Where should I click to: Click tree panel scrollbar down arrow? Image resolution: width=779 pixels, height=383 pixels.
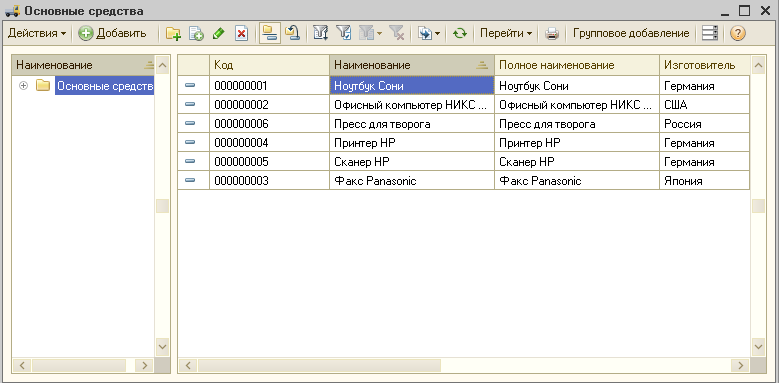click(163, 346)
